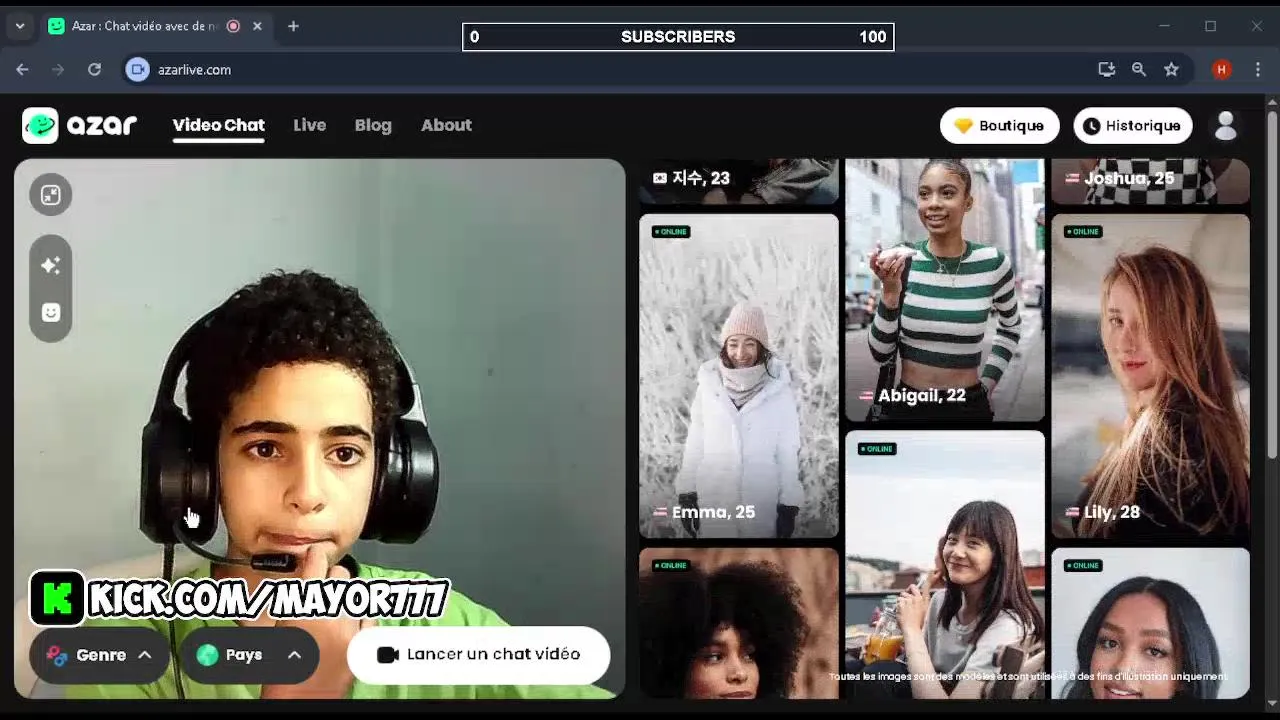Select the Azar tab in the tab strip
The height and width of the screenshot is (720, 1280).
click(155, 26)
